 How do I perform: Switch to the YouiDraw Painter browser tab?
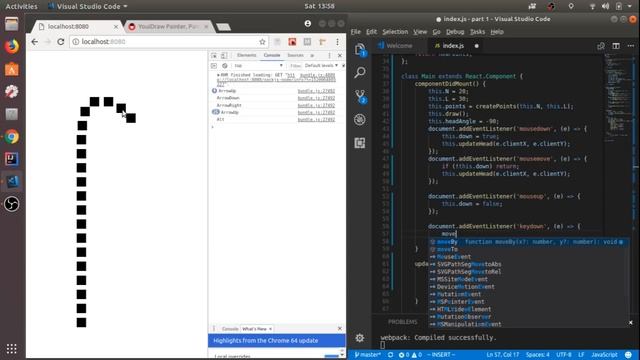point(167,27)
